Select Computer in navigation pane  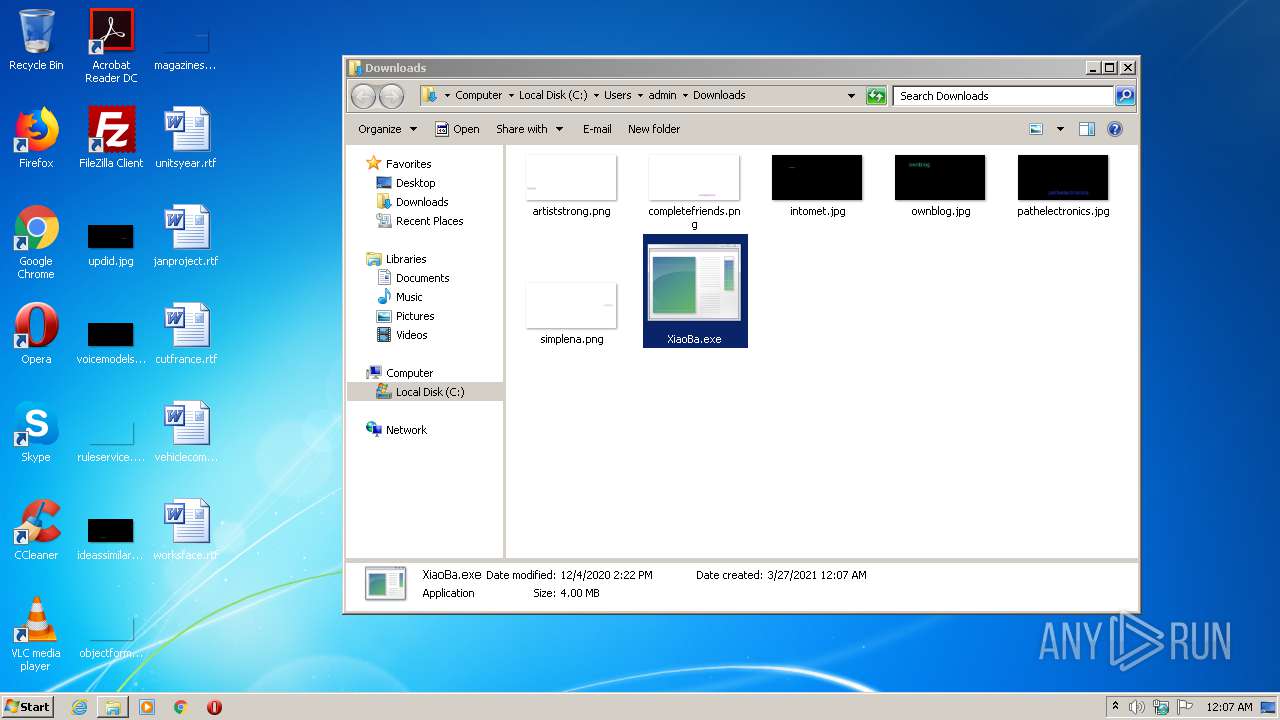pyautogui.click(x=400, y=373)
